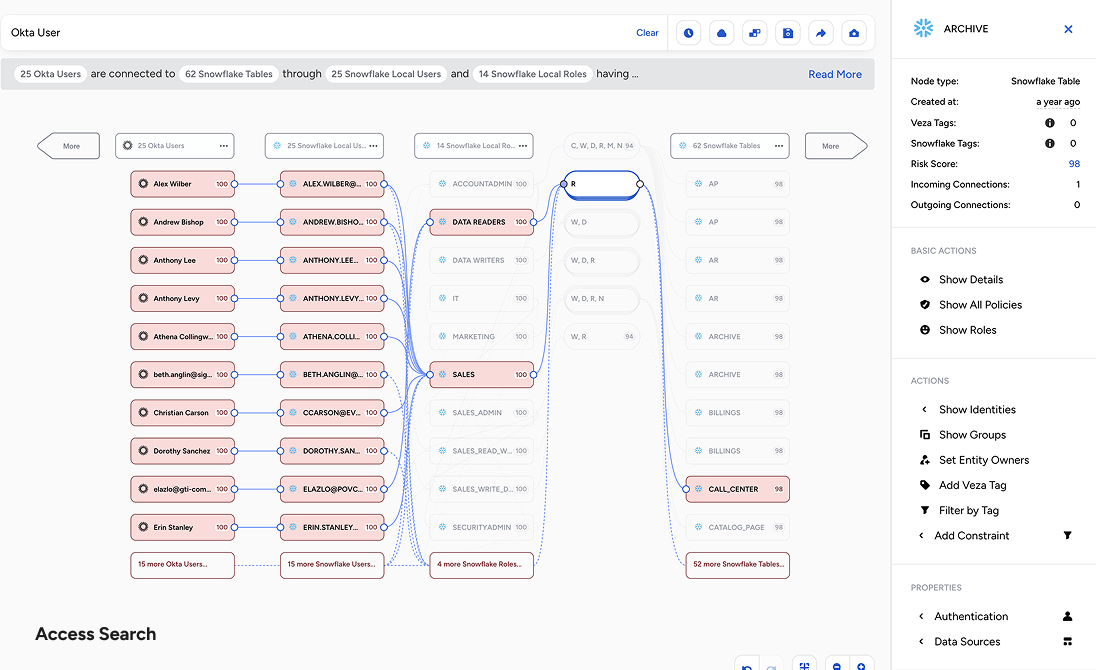Image resolution: width=1096 pixels, height=670 pixels.
Task: Click the Snowflake logo in the ARCHIVE panel header
Action: (923, 29)
